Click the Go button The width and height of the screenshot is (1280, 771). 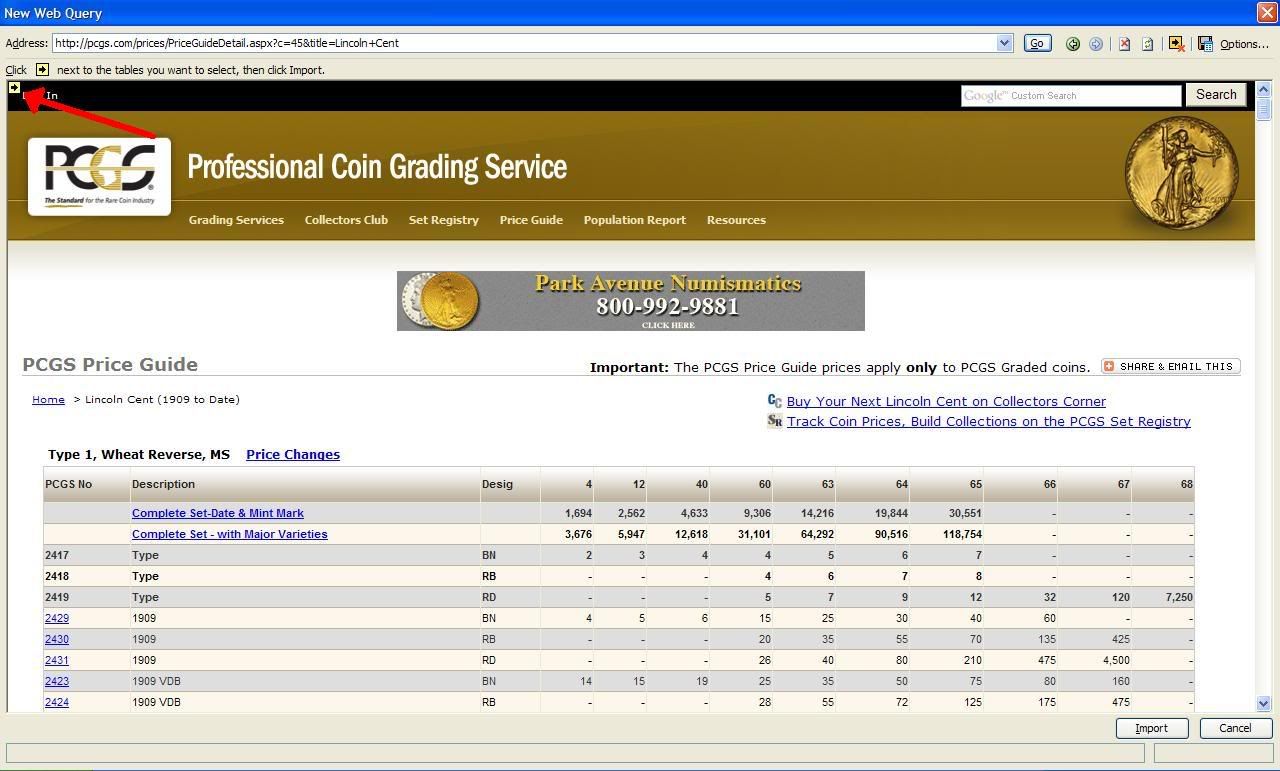pos(1037,43)
